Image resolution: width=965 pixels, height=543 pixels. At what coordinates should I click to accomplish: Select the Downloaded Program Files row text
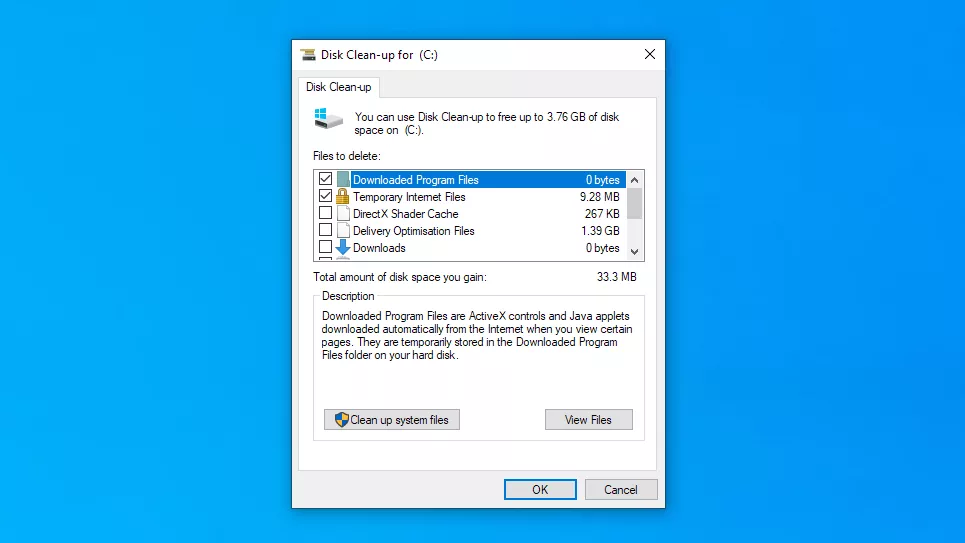pos(415,180)
